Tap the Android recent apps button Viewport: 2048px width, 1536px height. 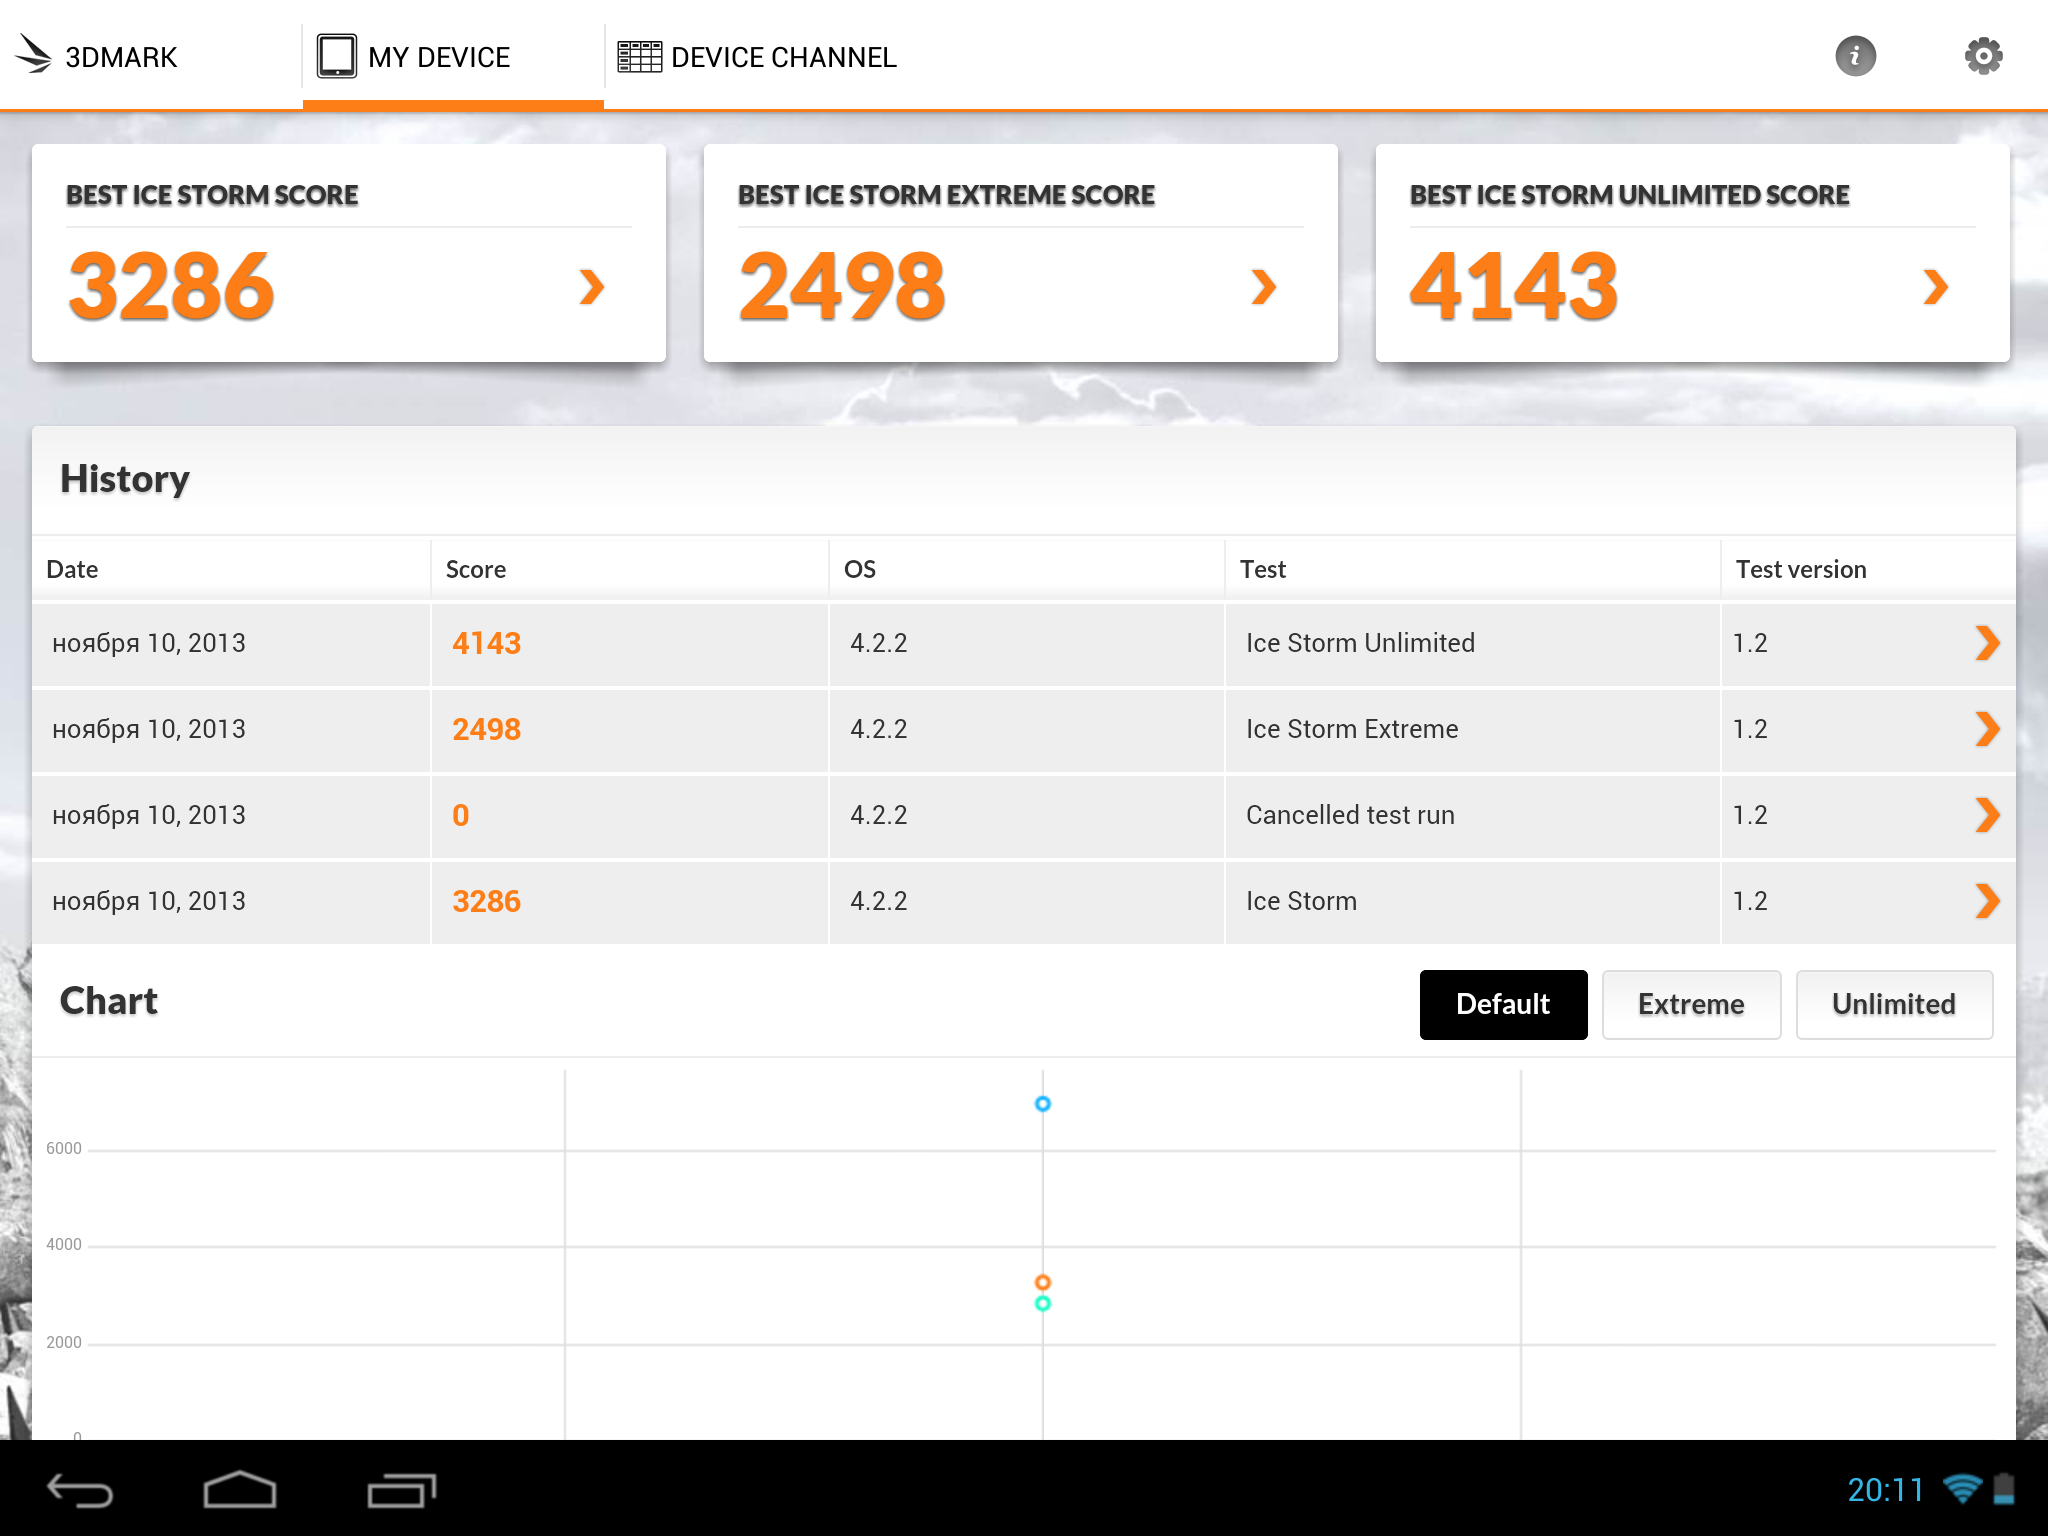[401, 1491]
